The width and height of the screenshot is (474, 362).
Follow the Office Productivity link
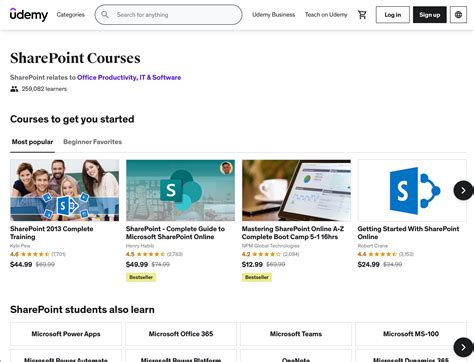[107, 77]
